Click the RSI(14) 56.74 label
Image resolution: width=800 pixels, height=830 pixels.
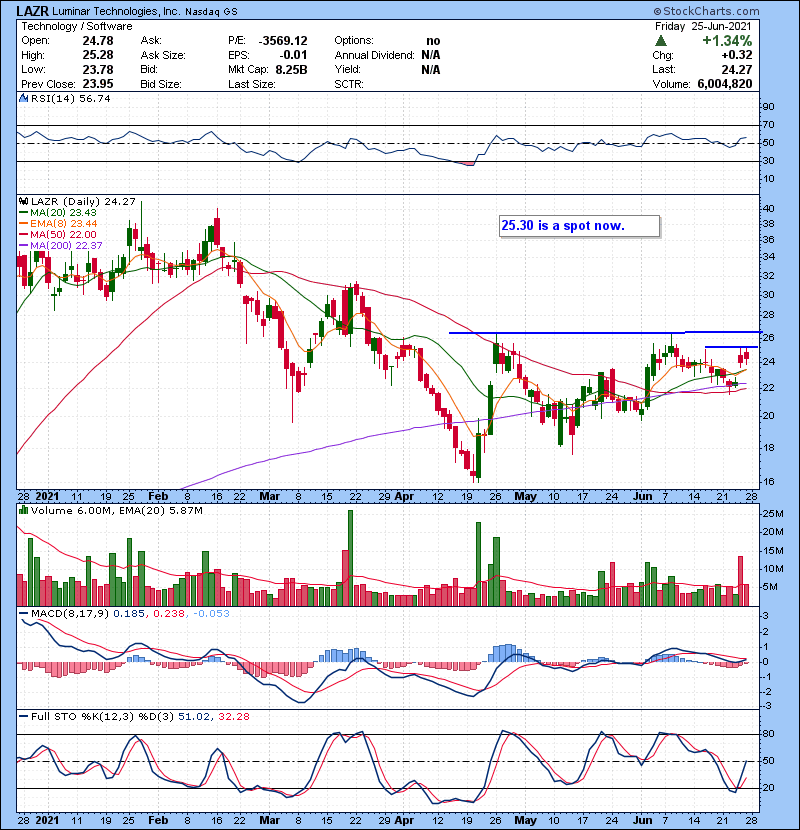pos(70,98)
